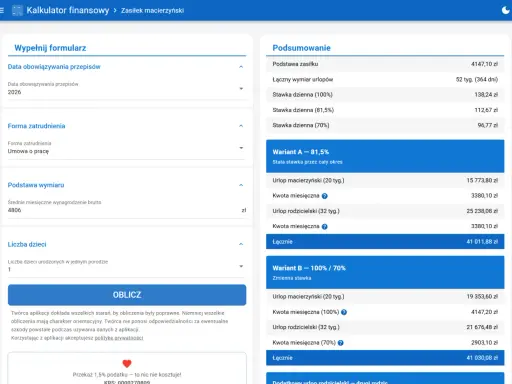Click the Przekaż 1,5% podatku donation text

click(127, 375)
